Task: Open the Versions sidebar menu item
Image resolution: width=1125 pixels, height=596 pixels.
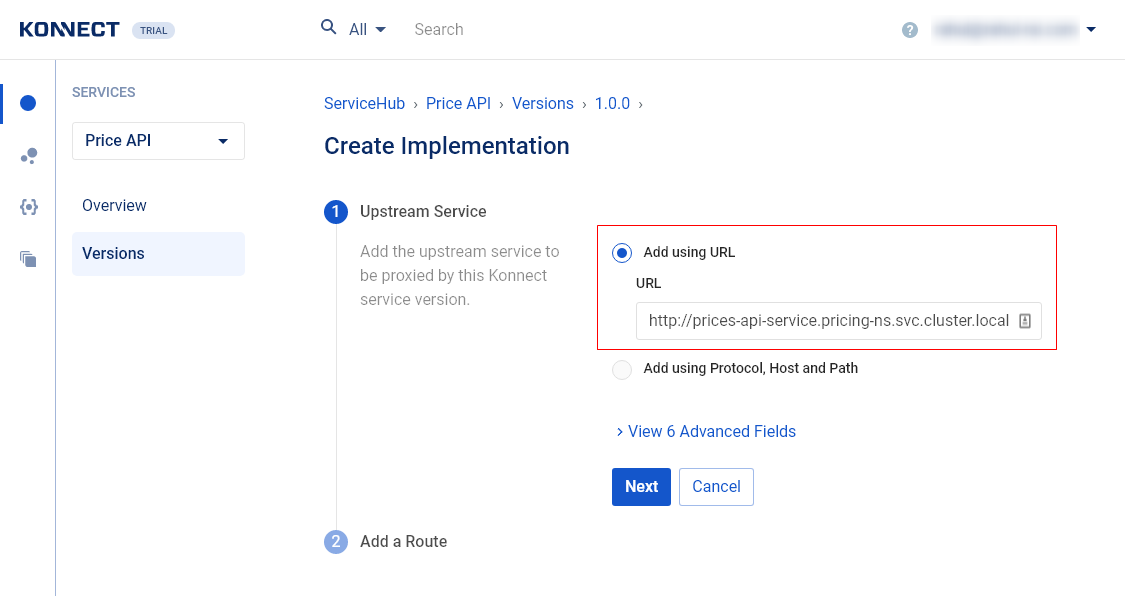Action: 158,254
